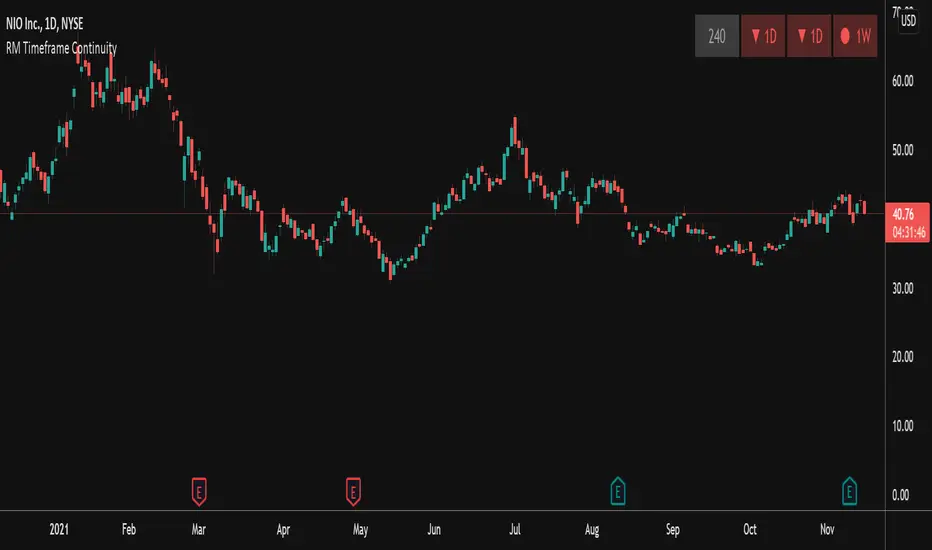The width and height of the screenshot is (932, 550).
Task: Click the second red 1D continuity box
Action: pos(809,36)
